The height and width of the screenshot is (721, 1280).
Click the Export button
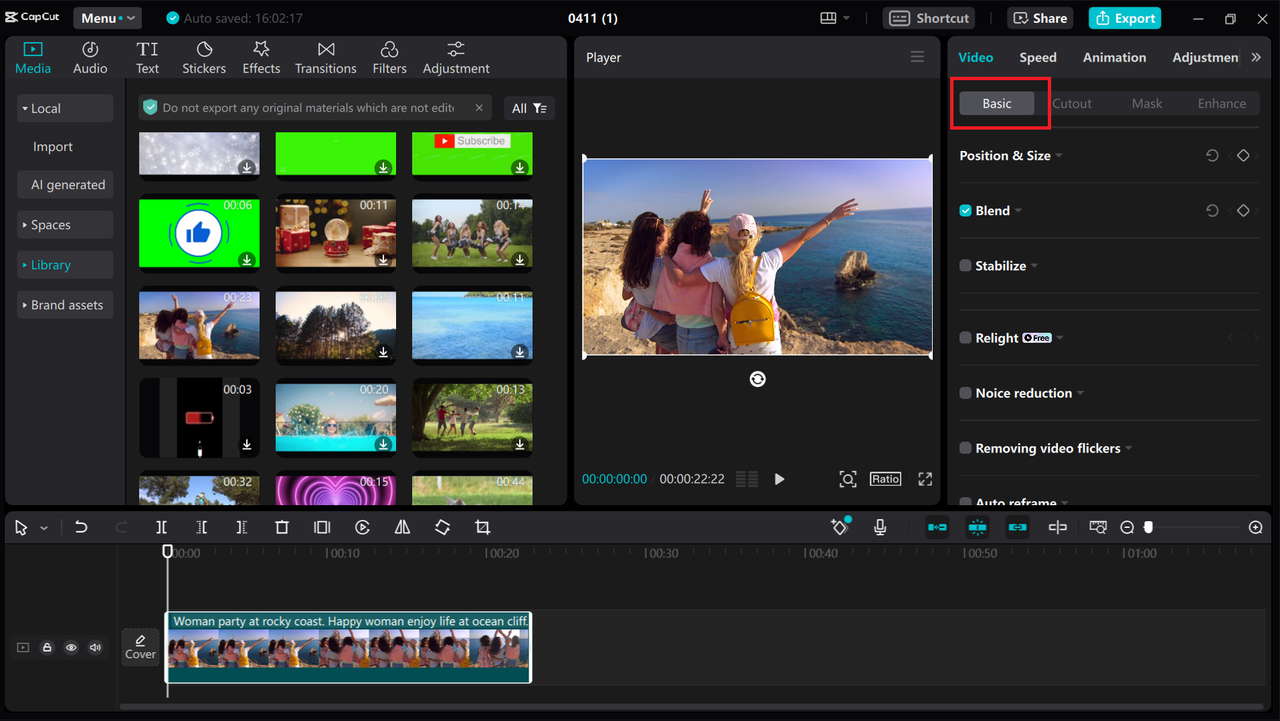(1124, 17)
